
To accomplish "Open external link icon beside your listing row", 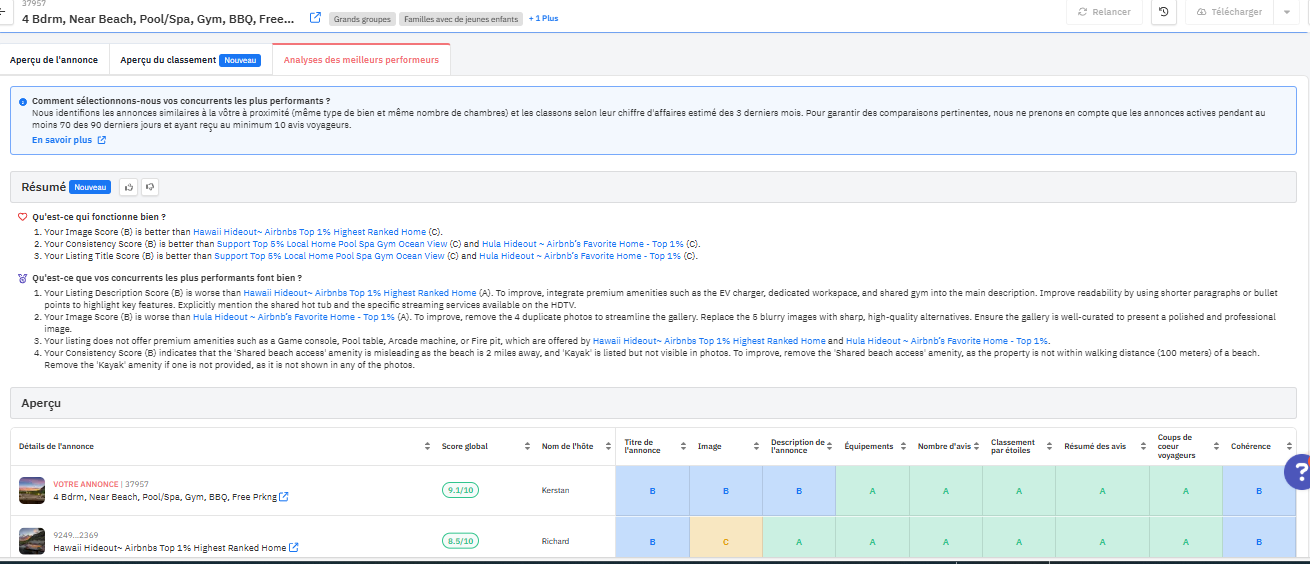I will (284, 497).
